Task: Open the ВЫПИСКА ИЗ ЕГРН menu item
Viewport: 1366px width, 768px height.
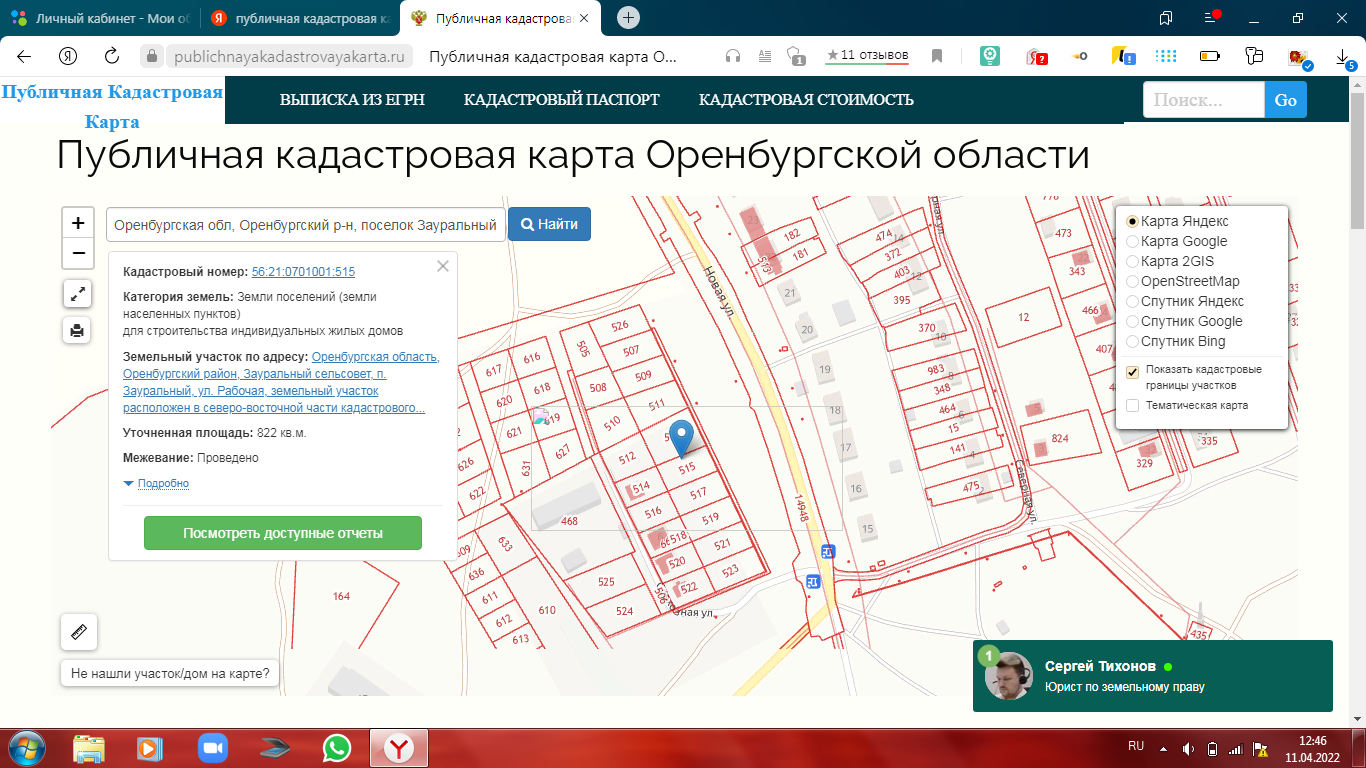Action: (352, 100)
